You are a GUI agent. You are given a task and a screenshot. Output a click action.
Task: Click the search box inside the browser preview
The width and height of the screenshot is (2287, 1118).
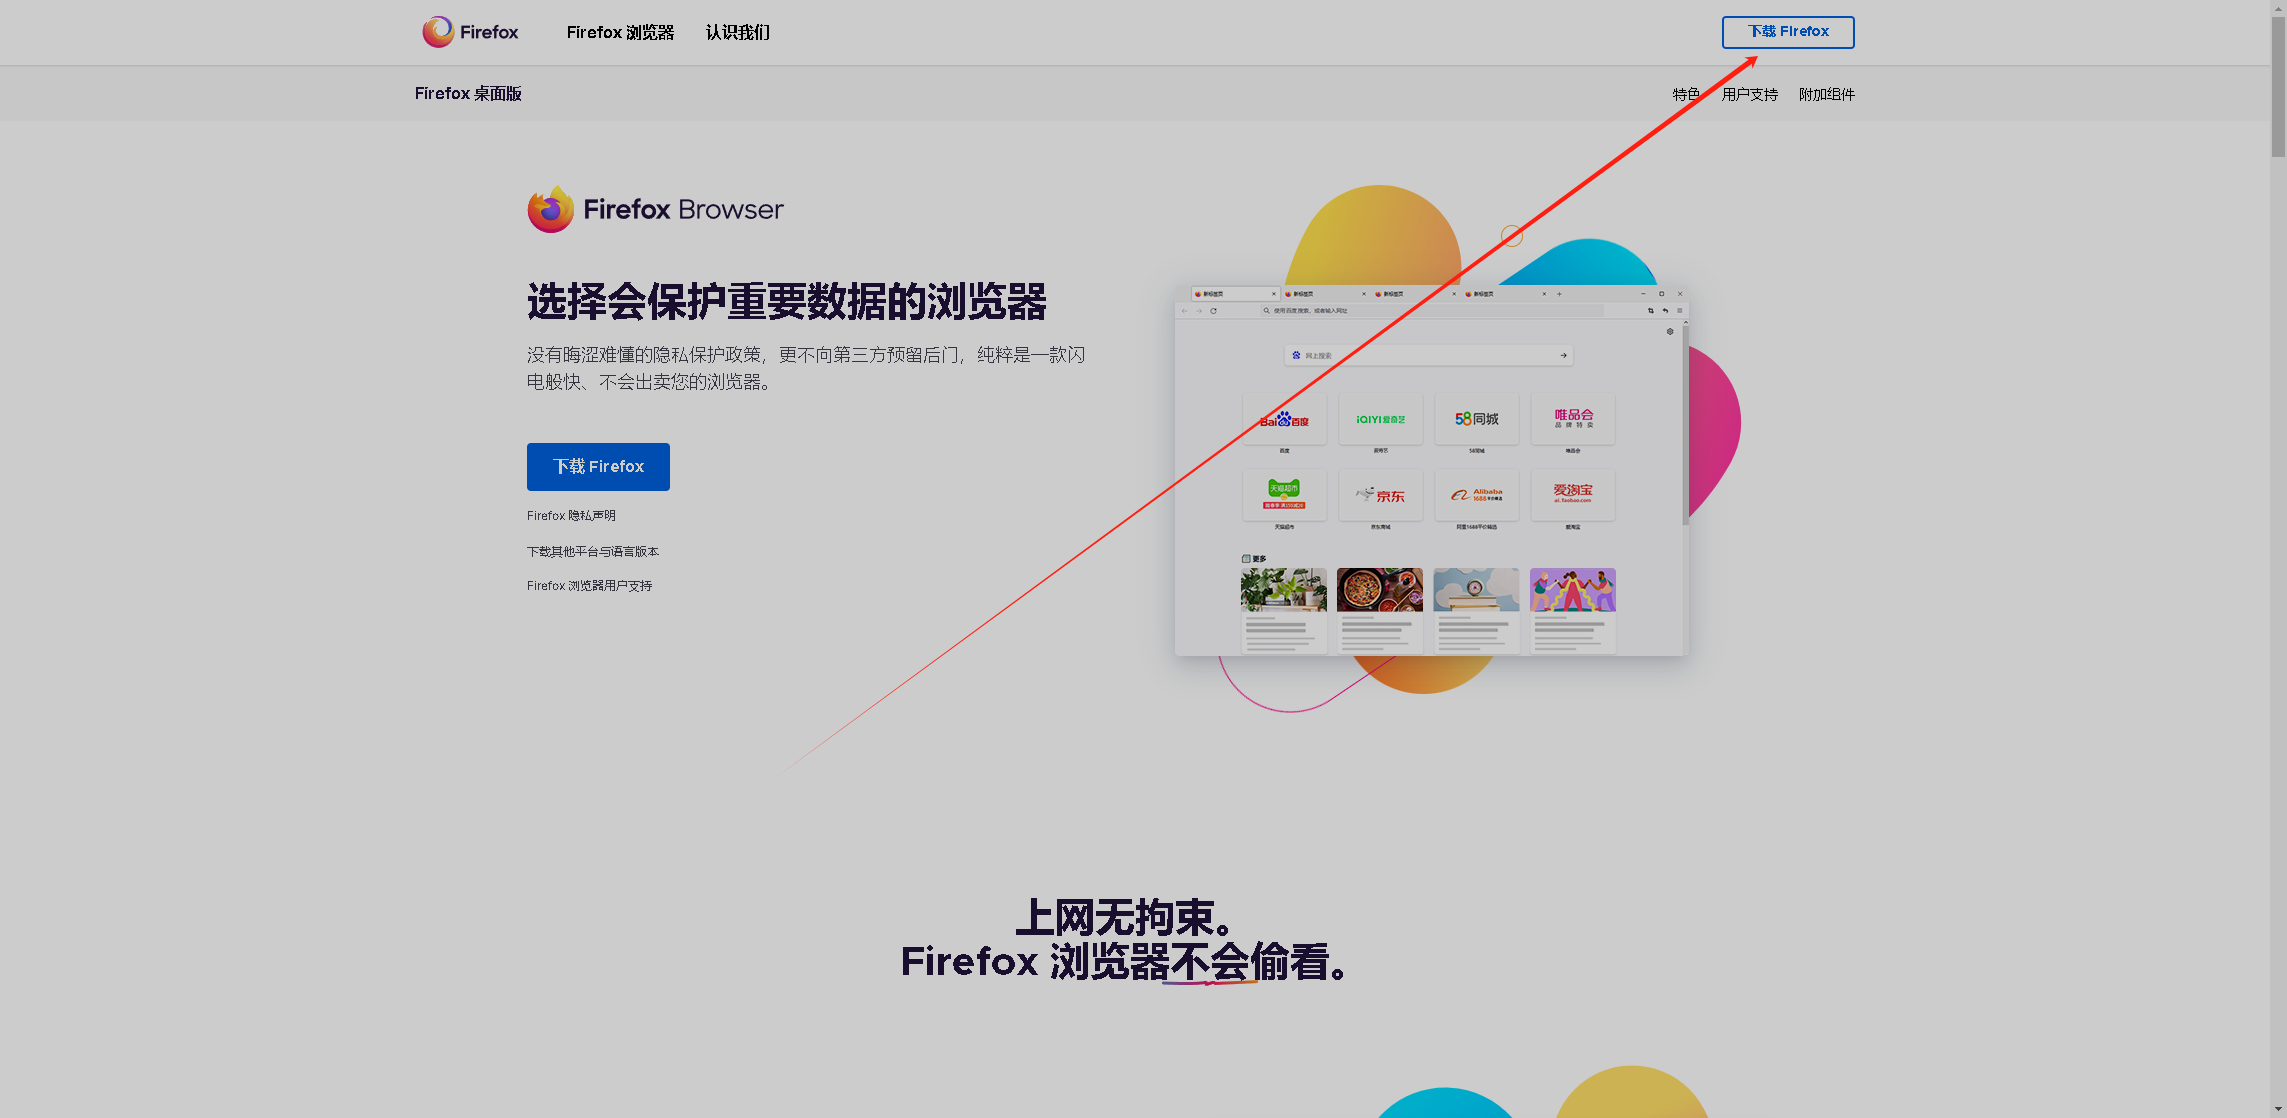tap(1428, 355)
